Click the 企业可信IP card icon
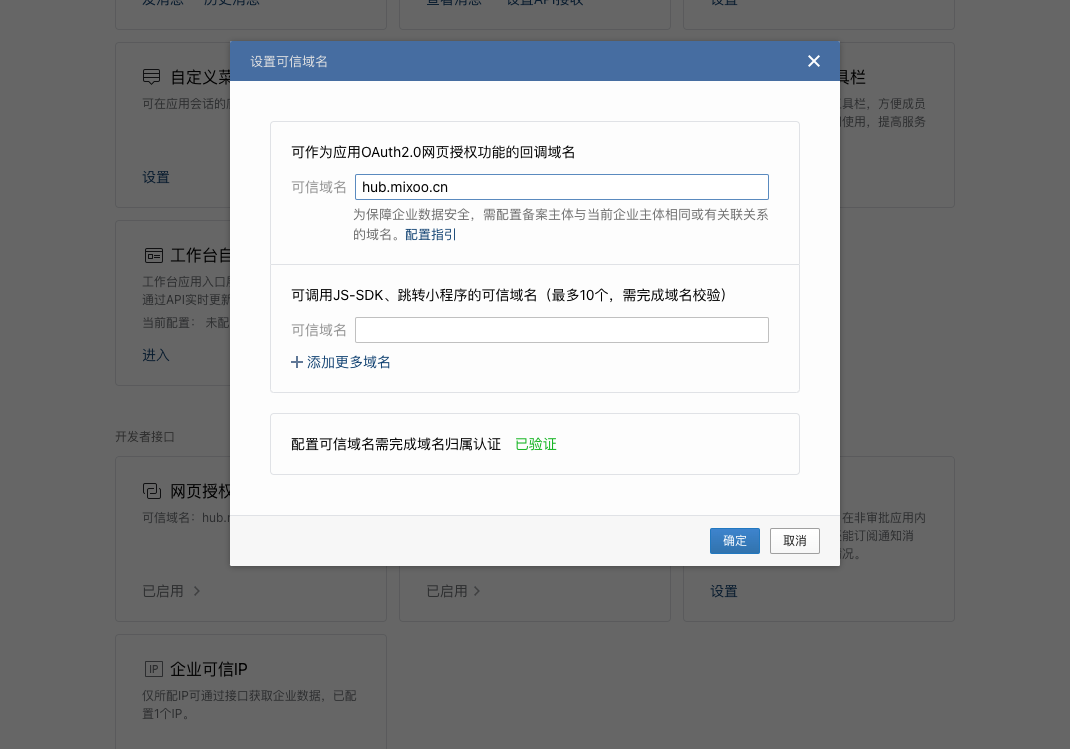This screenshot has height=749, width=1070. (x=154, y=669)
